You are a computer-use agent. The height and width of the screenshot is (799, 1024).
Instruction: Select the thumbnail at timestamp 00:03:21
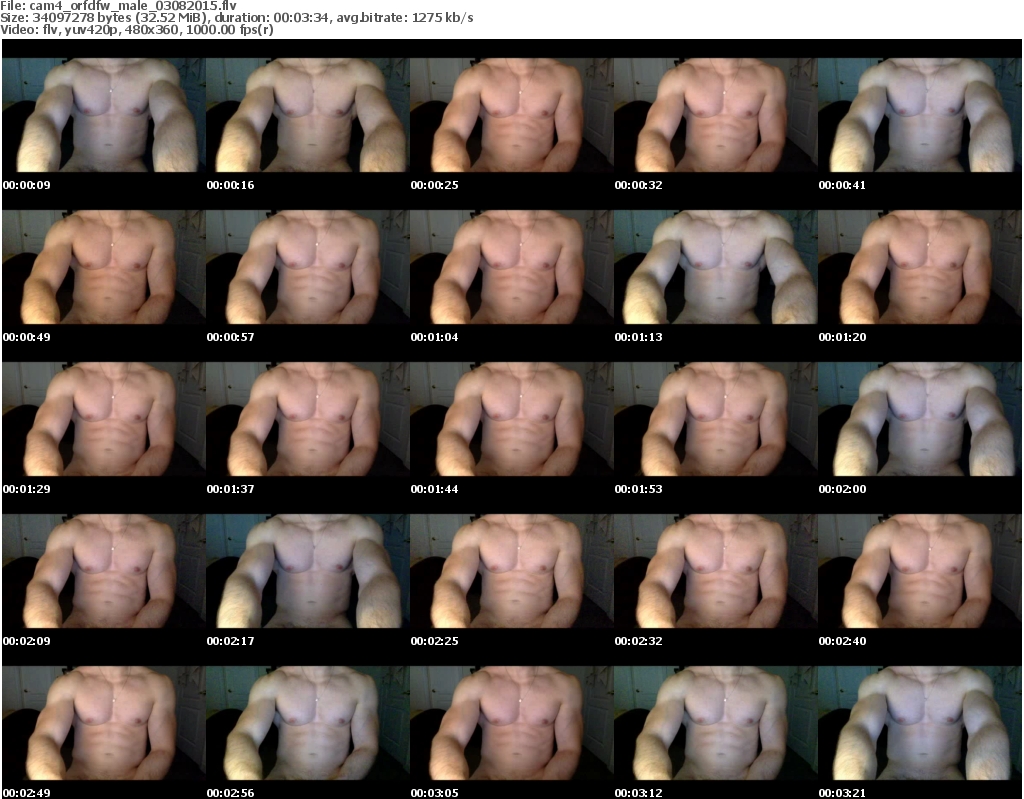920,723
